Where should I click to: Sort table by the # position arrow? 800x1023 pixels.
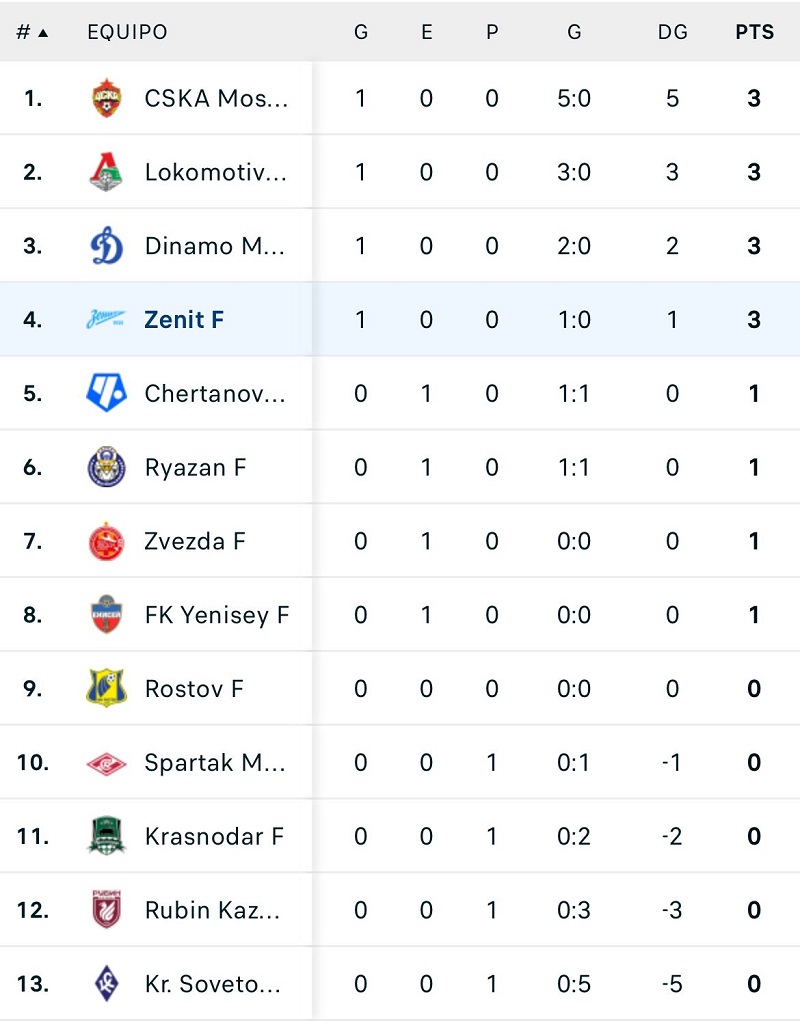pos(33,32)
